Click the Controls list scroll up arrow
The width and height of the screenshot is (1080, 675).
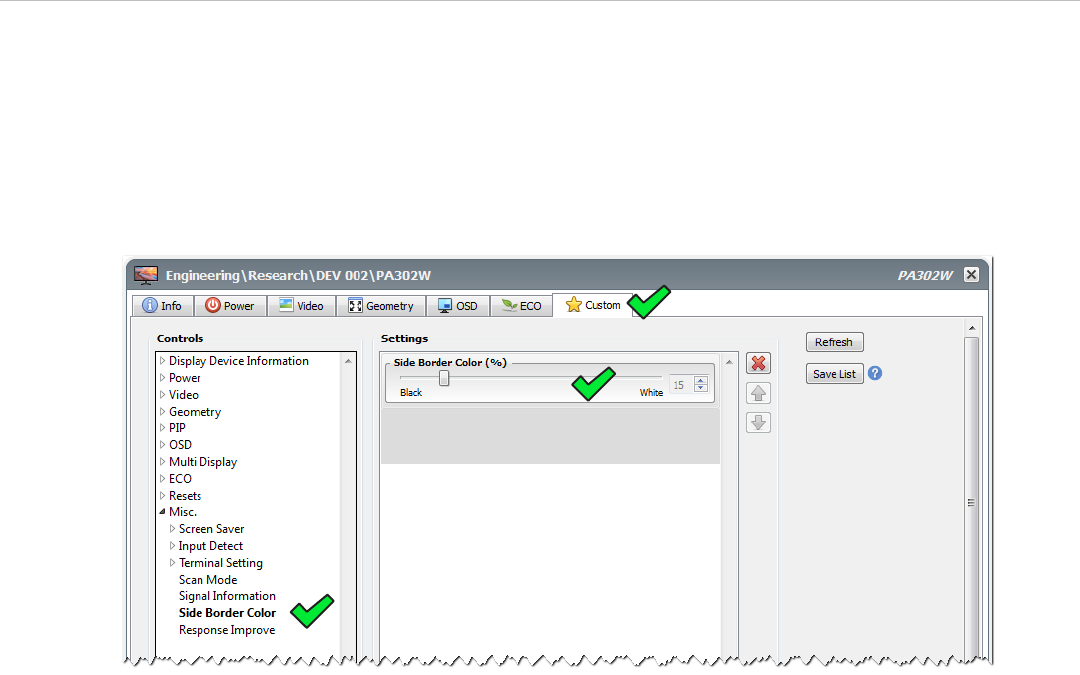tap(349, 361)
